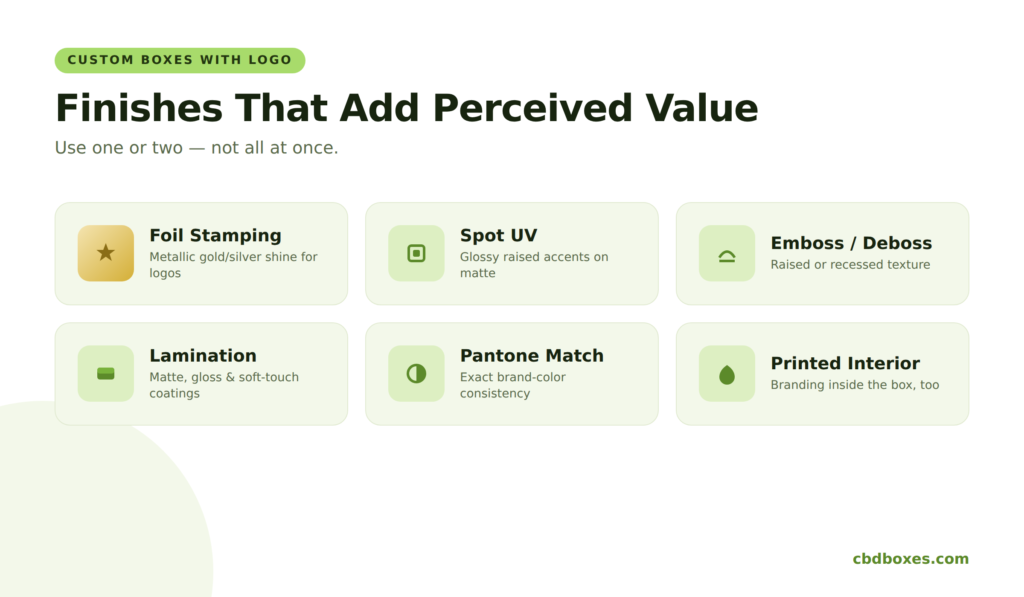Click the Finishes That Add Perceived Value headline

[x=407, y=108]
